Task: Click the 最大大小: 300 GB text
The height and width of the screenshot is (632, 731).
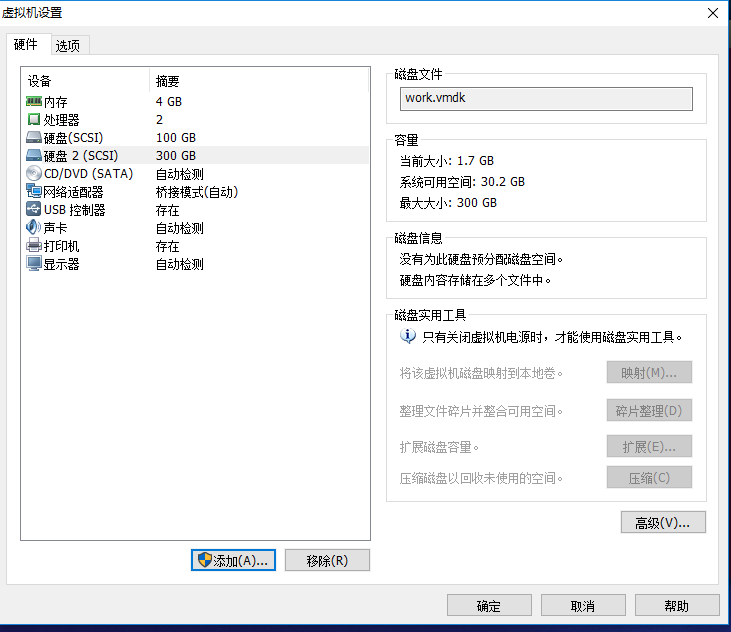Action: coord(448,203)
